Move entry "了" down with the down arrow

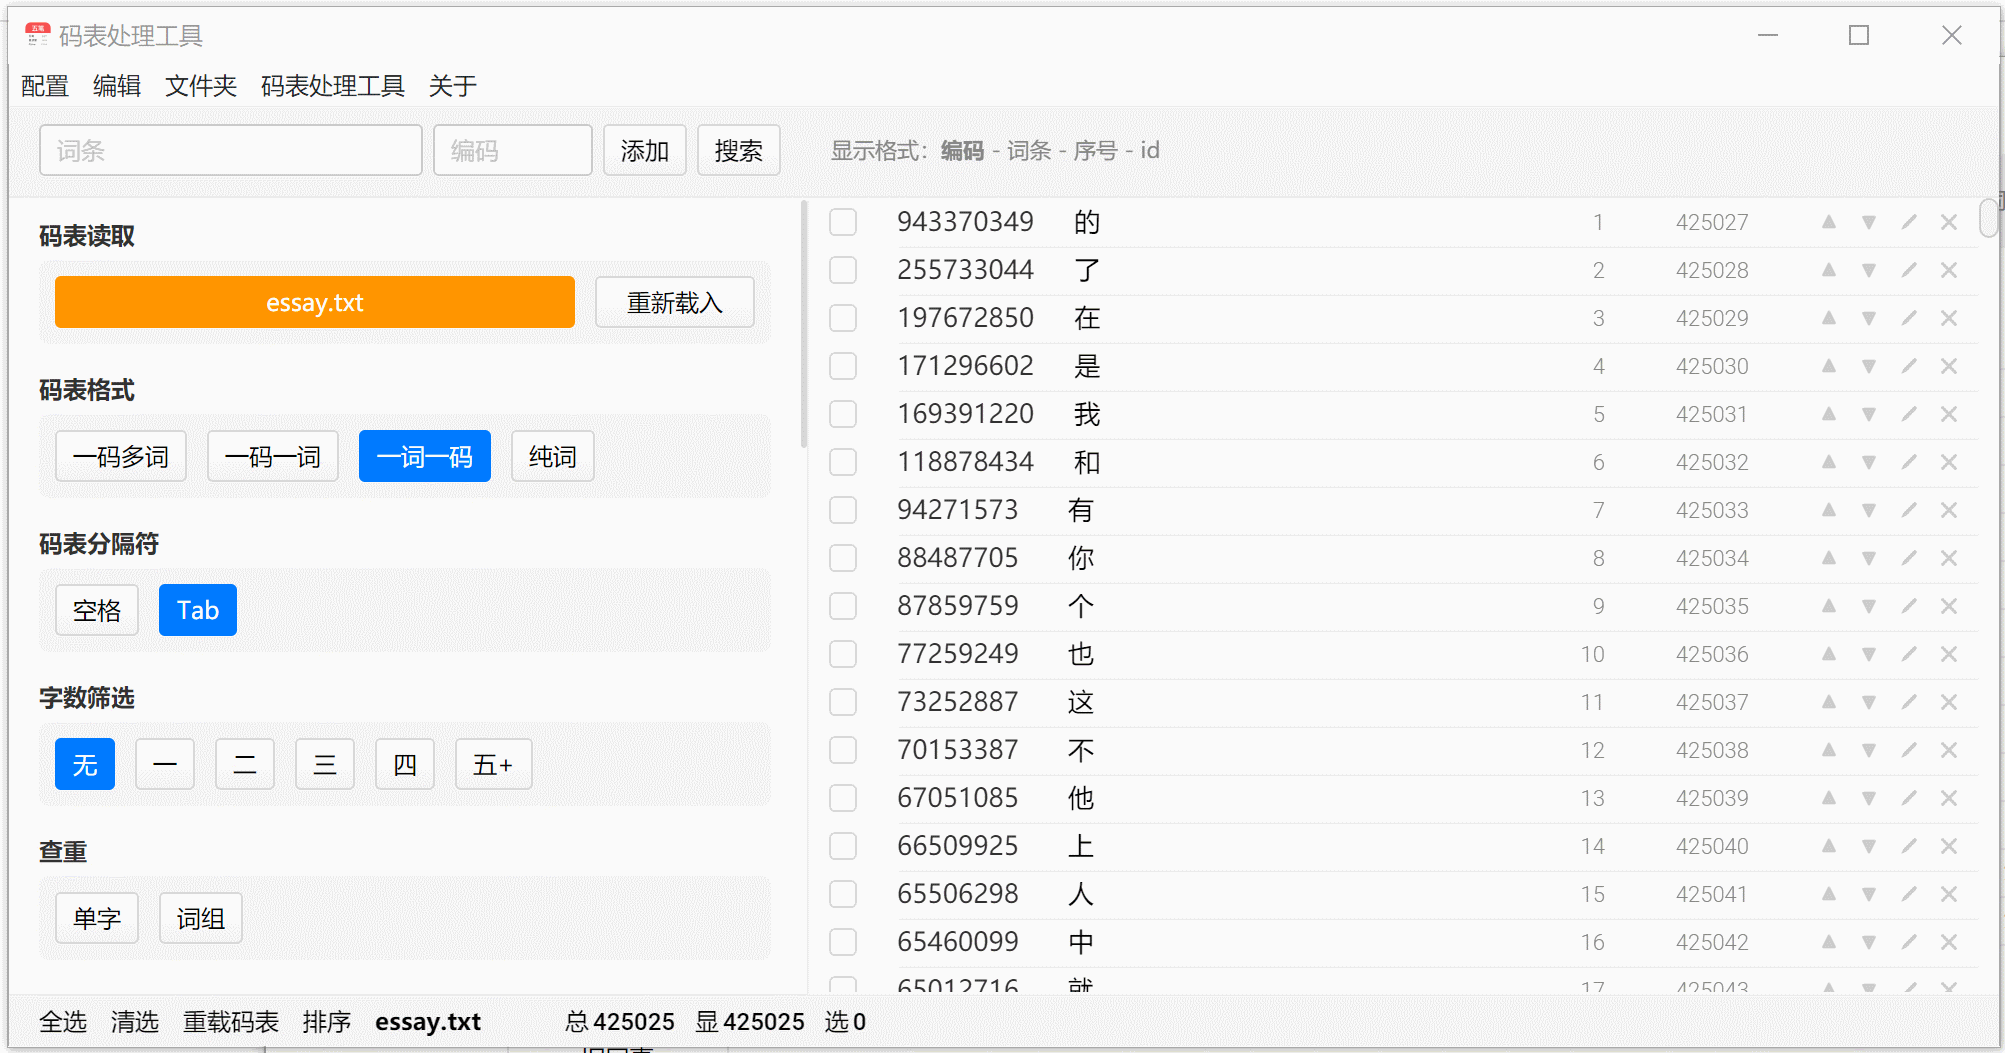coord(1869,270)
